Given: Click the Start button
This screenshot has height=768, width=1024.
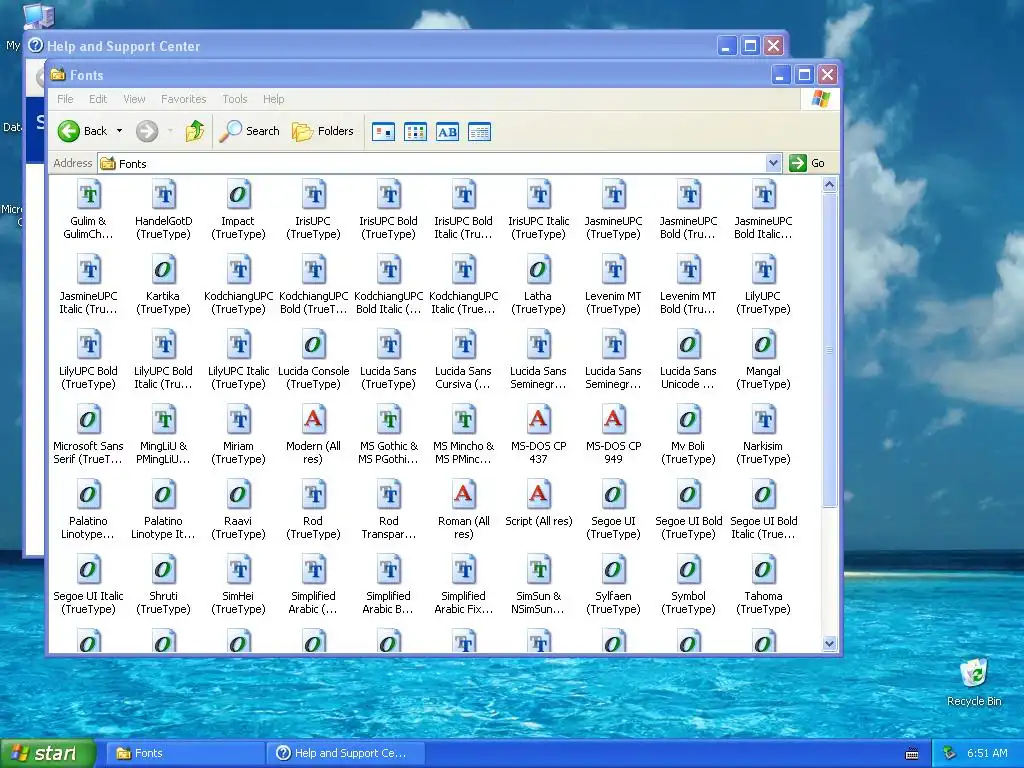Looking at the screenshot, I should click(48, 754).
